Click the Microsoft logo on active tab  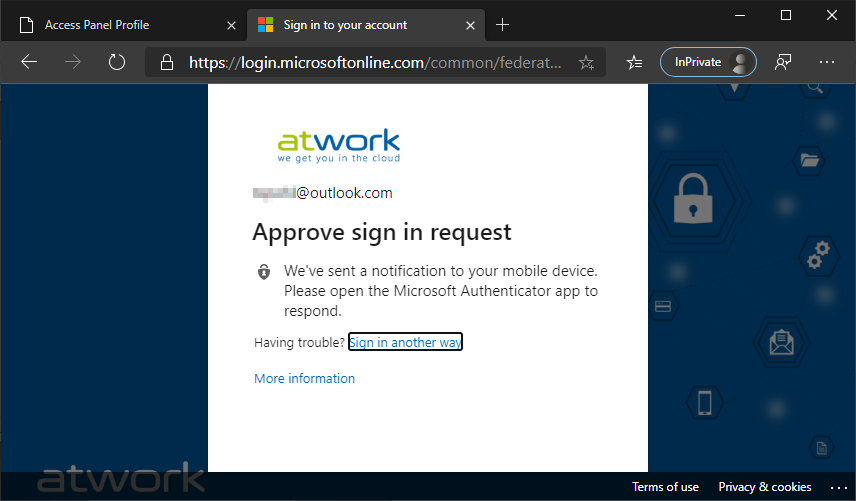(x=265, y=25)
